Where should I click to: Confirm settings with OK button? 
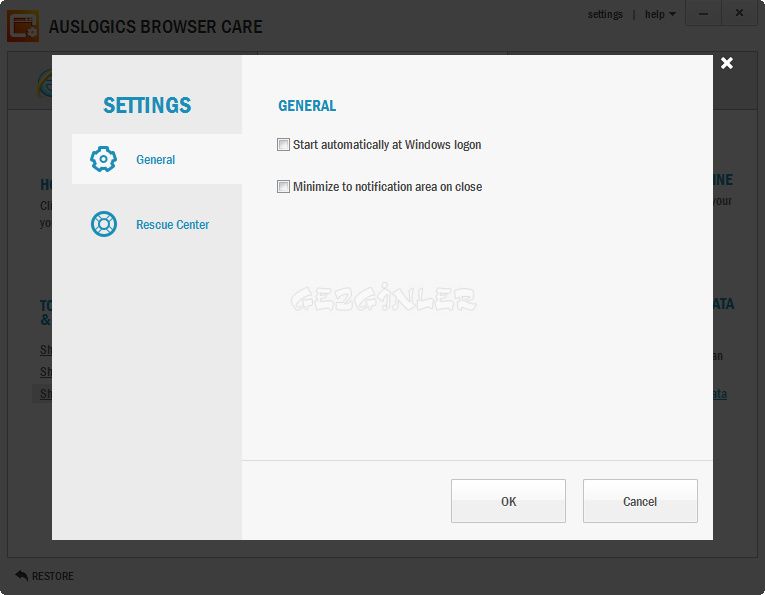click(x=508, y=501)
